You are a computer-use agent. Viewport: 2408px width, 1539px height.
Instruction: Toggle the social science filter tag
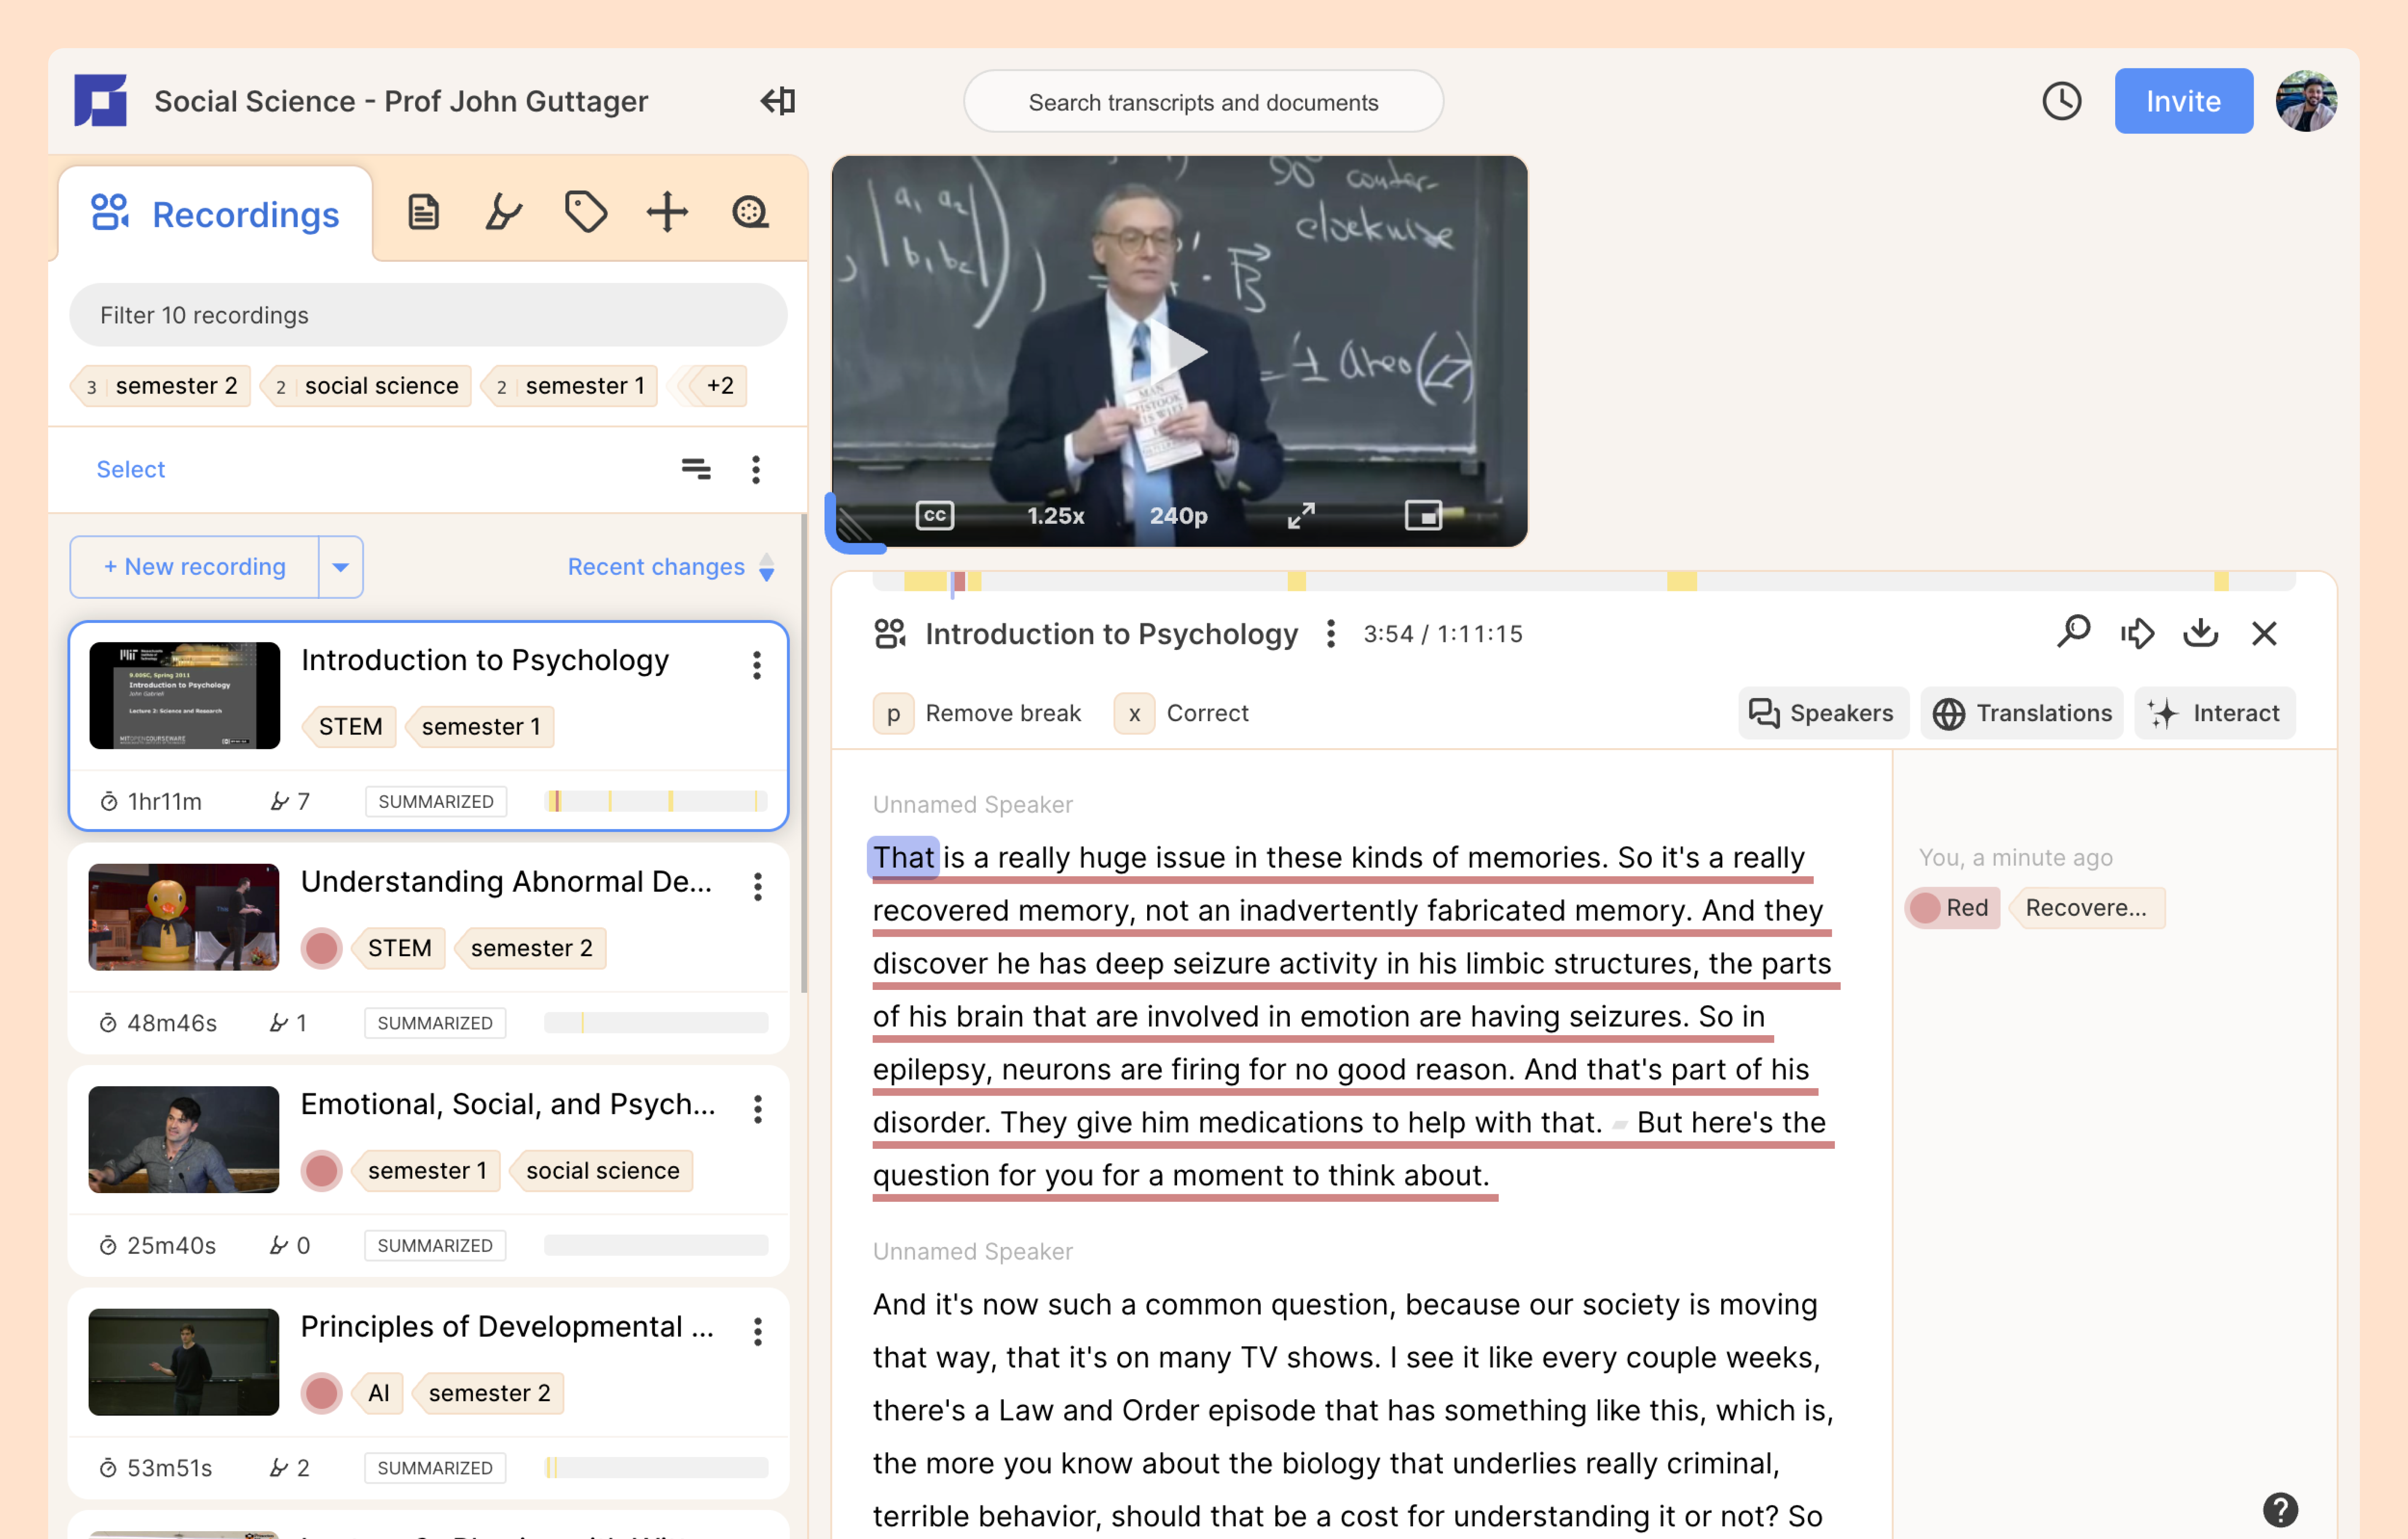point(366,386)
